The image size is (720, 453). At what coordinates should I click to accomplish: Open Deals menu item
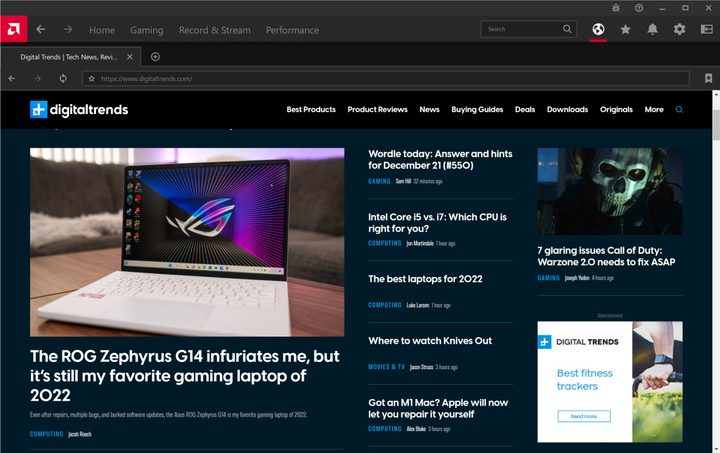[x=525, y=110]
